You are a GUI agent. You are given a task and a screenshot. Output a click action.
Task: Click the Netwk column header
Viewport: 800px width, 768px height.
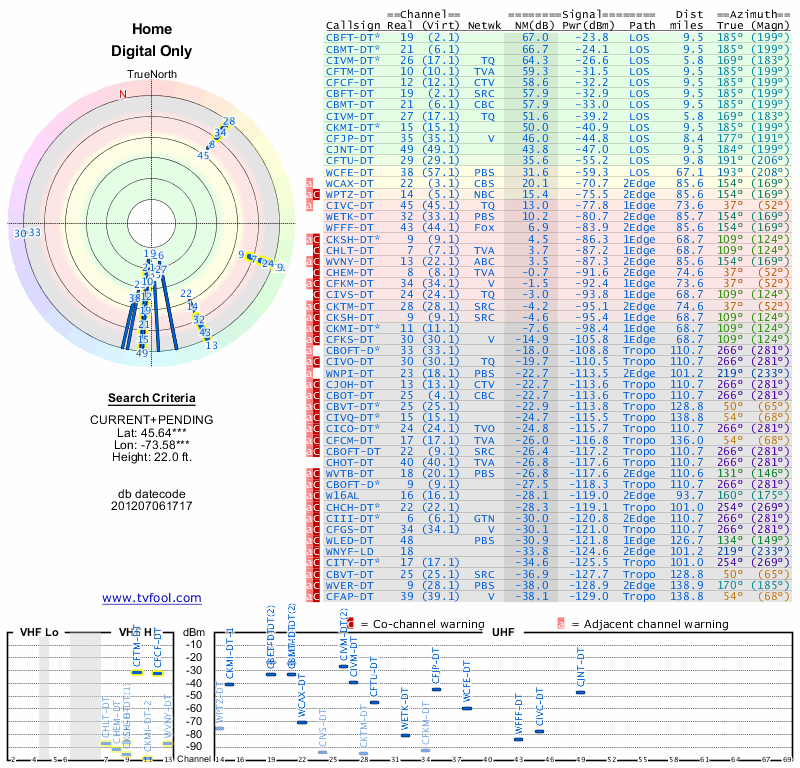coord(484,26)
